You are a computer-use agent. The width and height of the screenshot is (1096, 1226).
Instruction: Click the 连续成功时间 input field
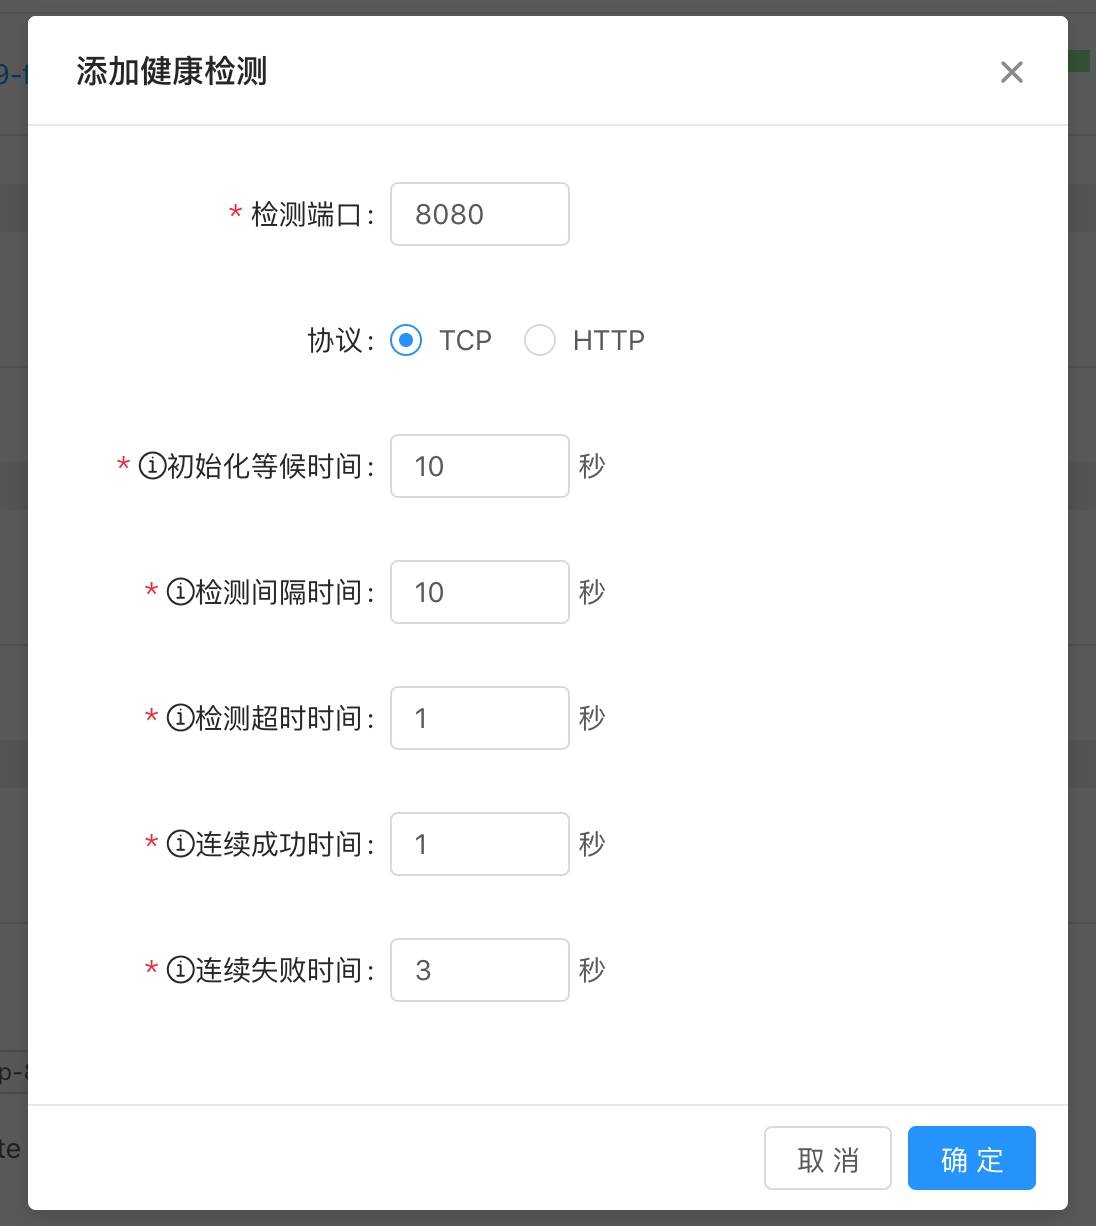click(x=479, y=844)
